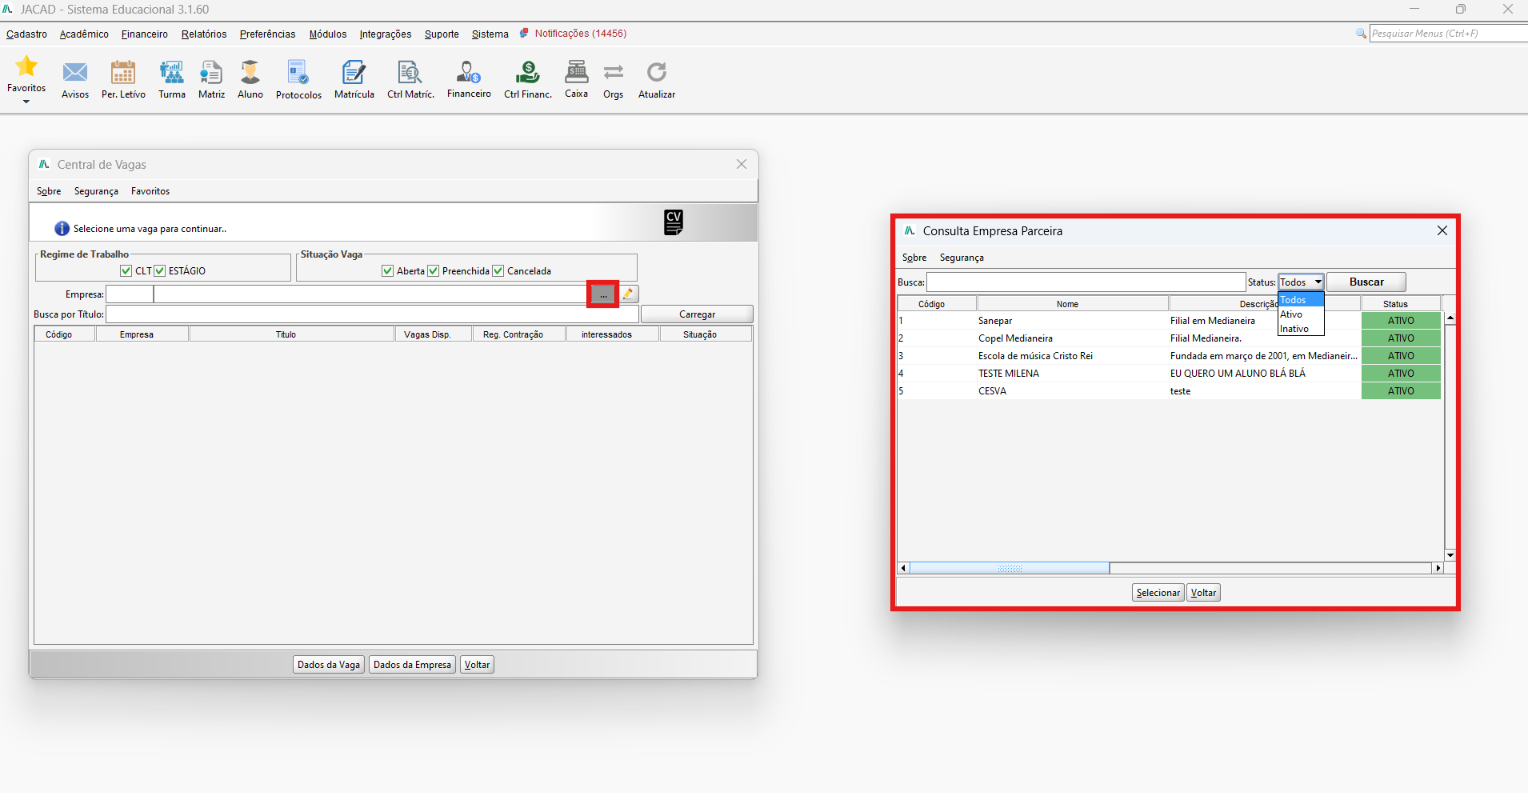
Task: Open the Caixa cash register icon
Action: (576, 72)
